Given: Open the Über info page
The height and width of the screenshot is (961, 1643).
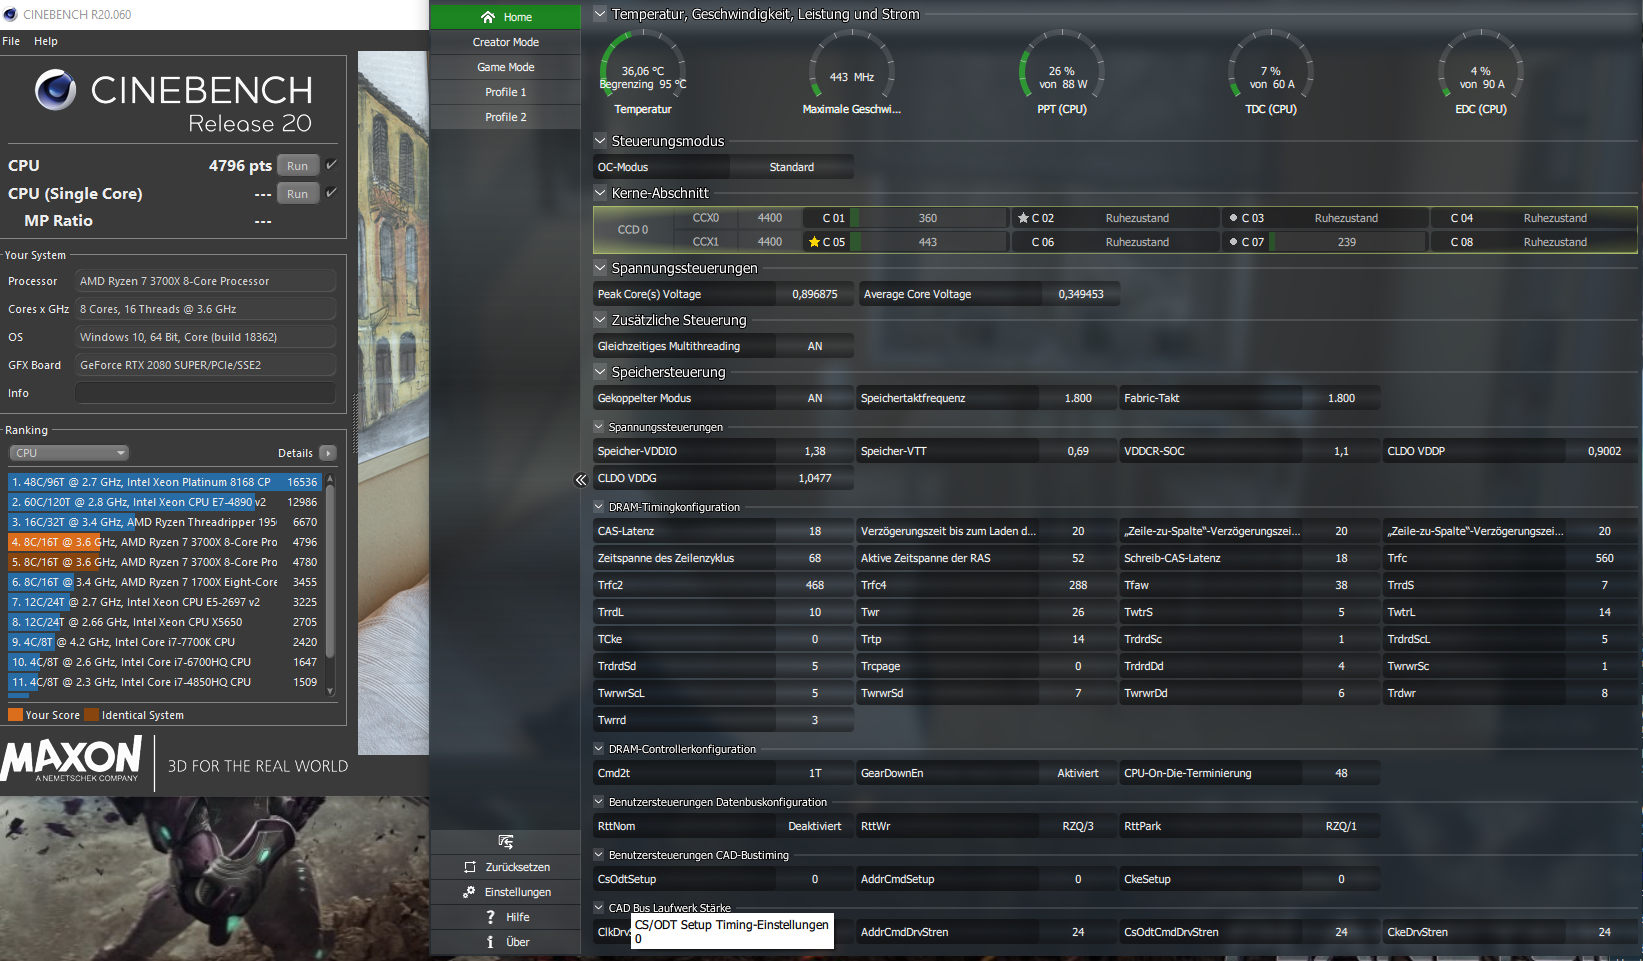Looking at the screenshot, I should click(x=506, y=942).
